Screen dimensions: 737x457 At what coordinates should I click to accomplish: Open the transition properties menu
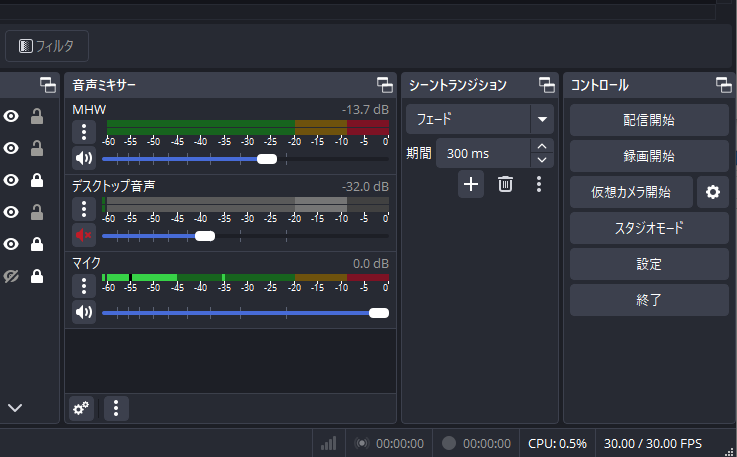click(x=539, y=184)
